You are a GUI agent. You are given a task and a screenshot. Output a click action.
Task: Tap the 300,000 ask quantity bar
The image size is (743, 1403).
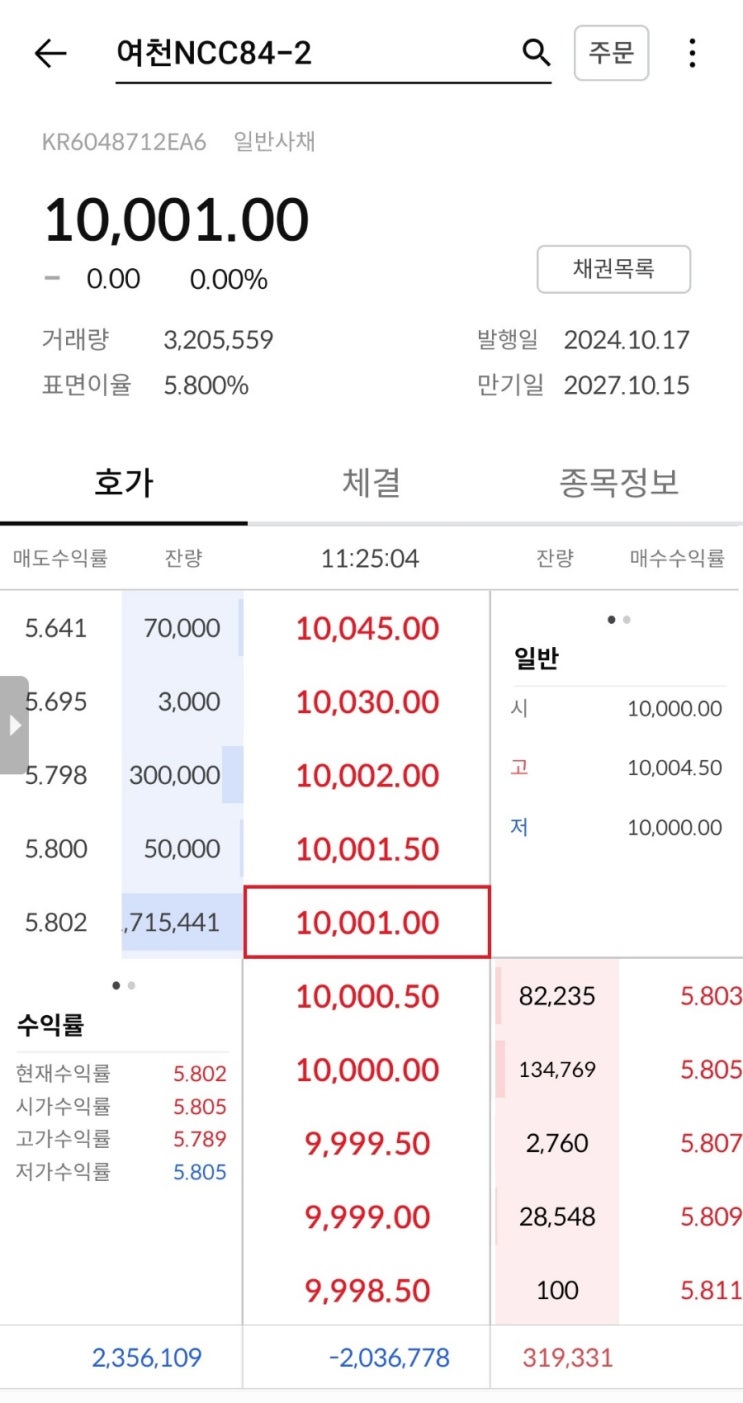[x=182, y=776]
